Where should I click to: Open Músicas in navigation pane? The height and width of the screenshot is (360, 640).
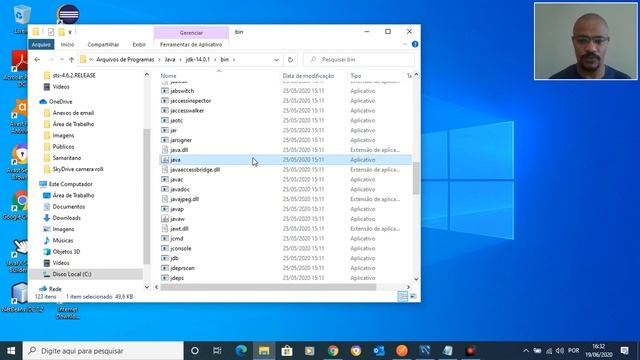tap(62, 240)
